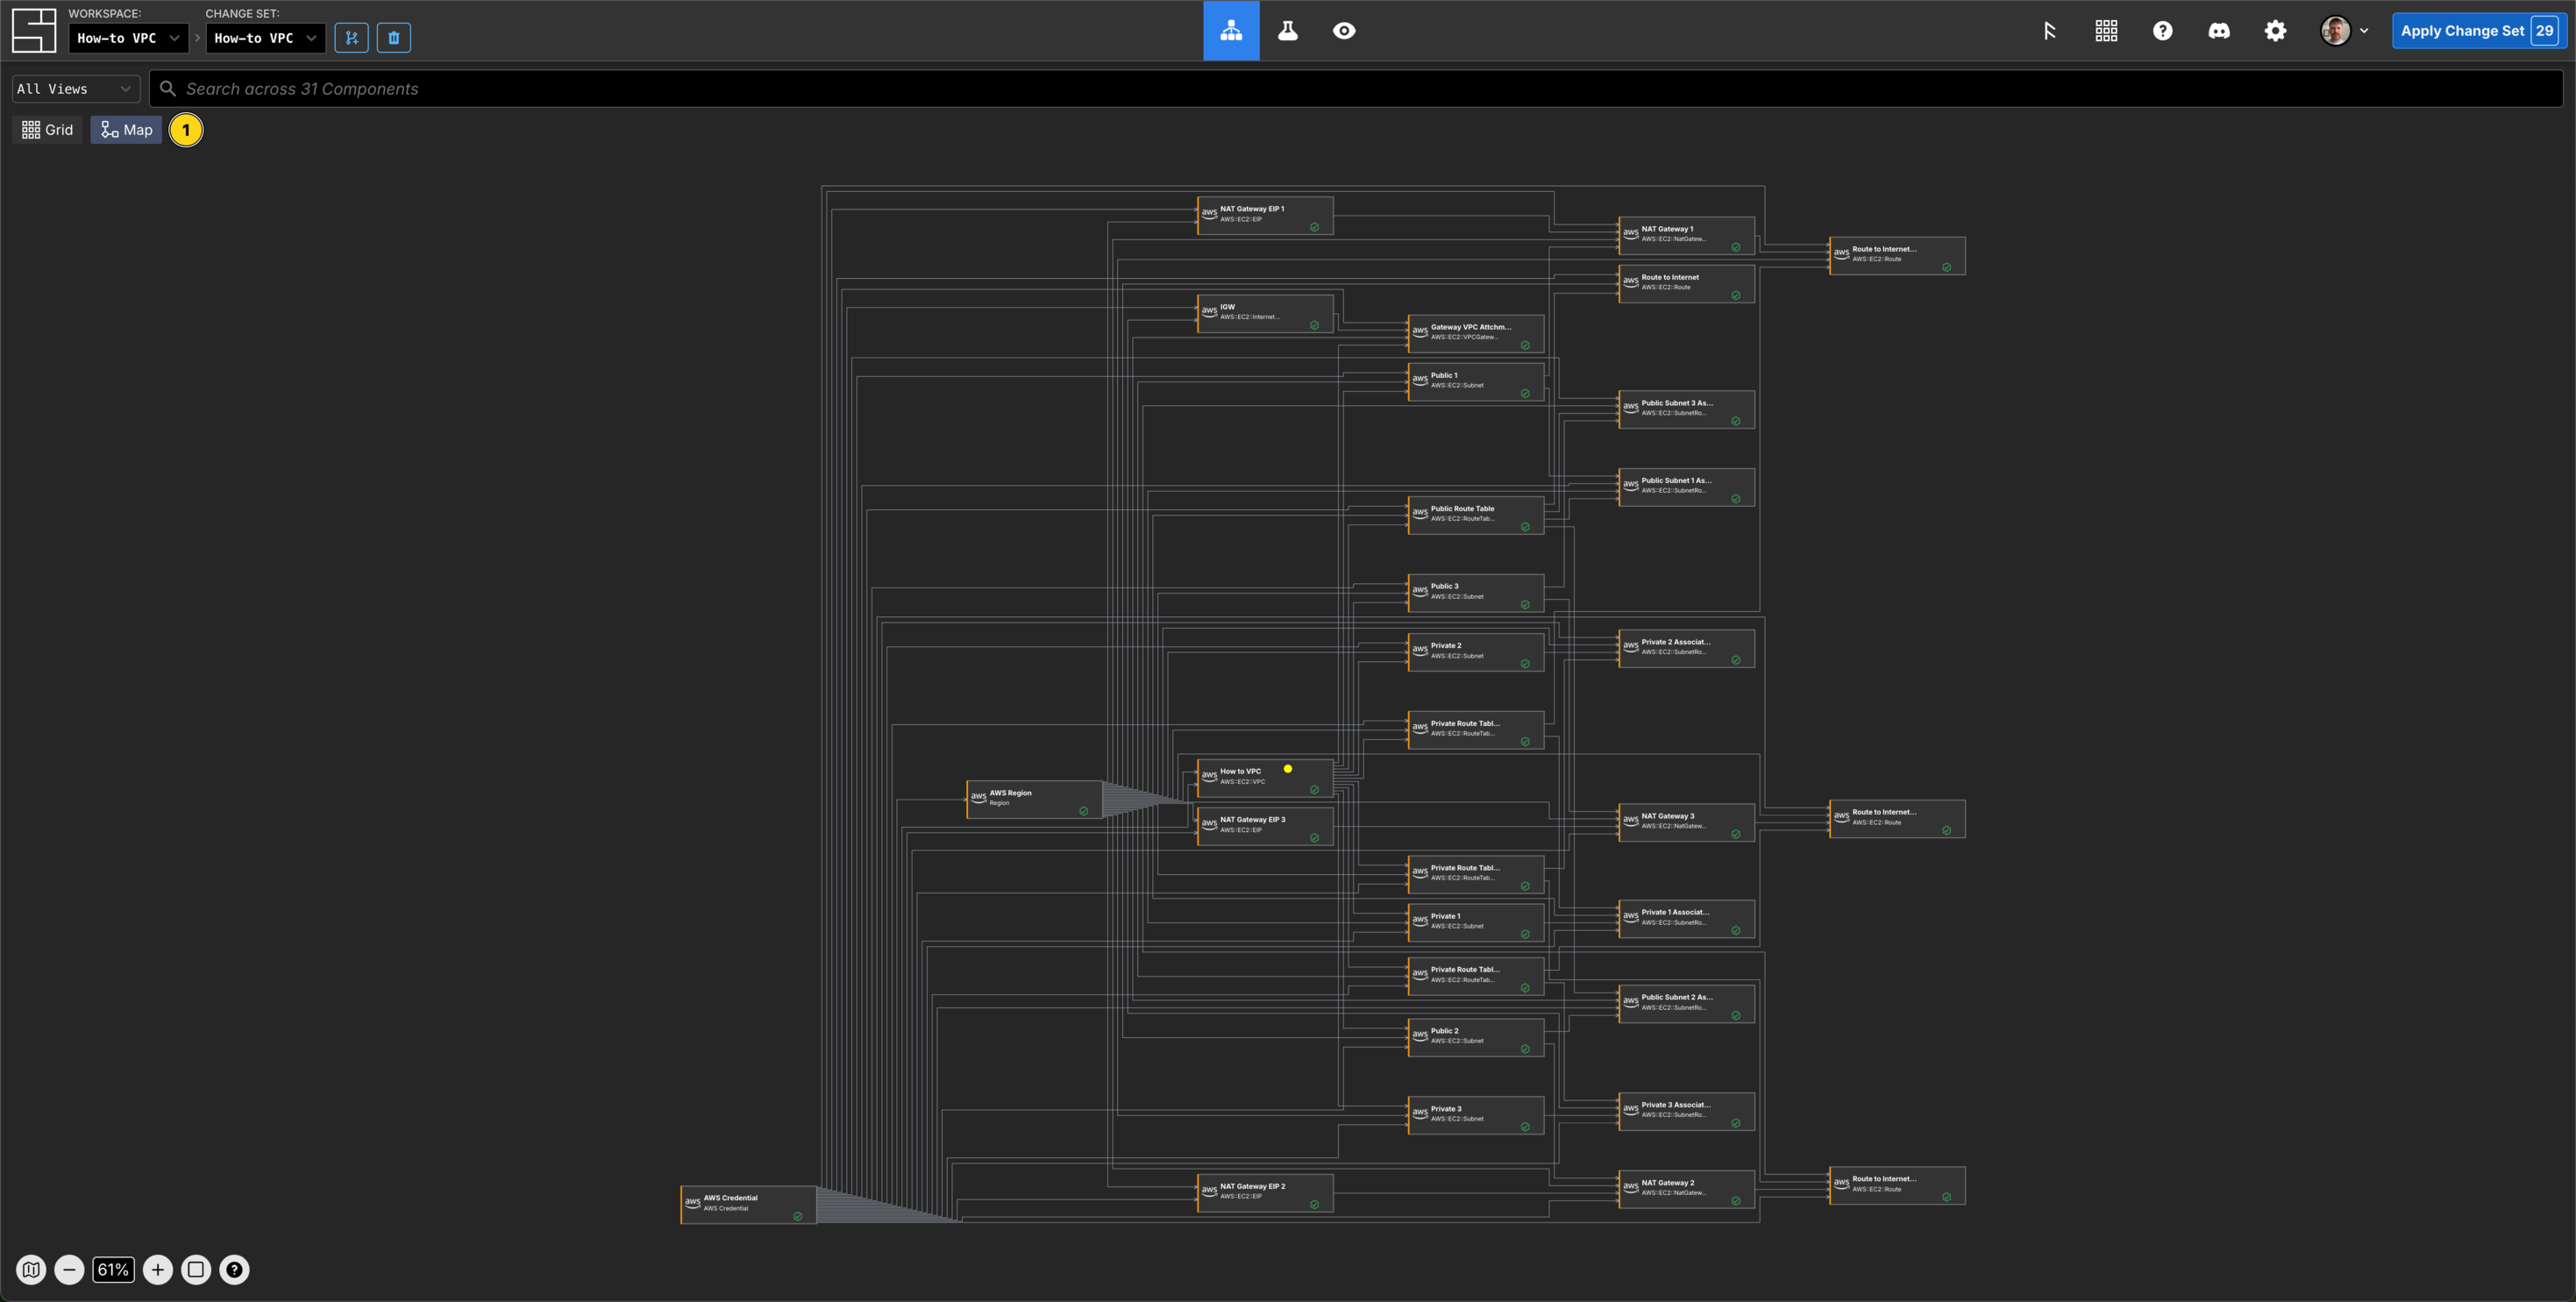This screenshot has height=1302, width=2576.
Task: Click the fit to screen square icon
Action: [196, 1270]
